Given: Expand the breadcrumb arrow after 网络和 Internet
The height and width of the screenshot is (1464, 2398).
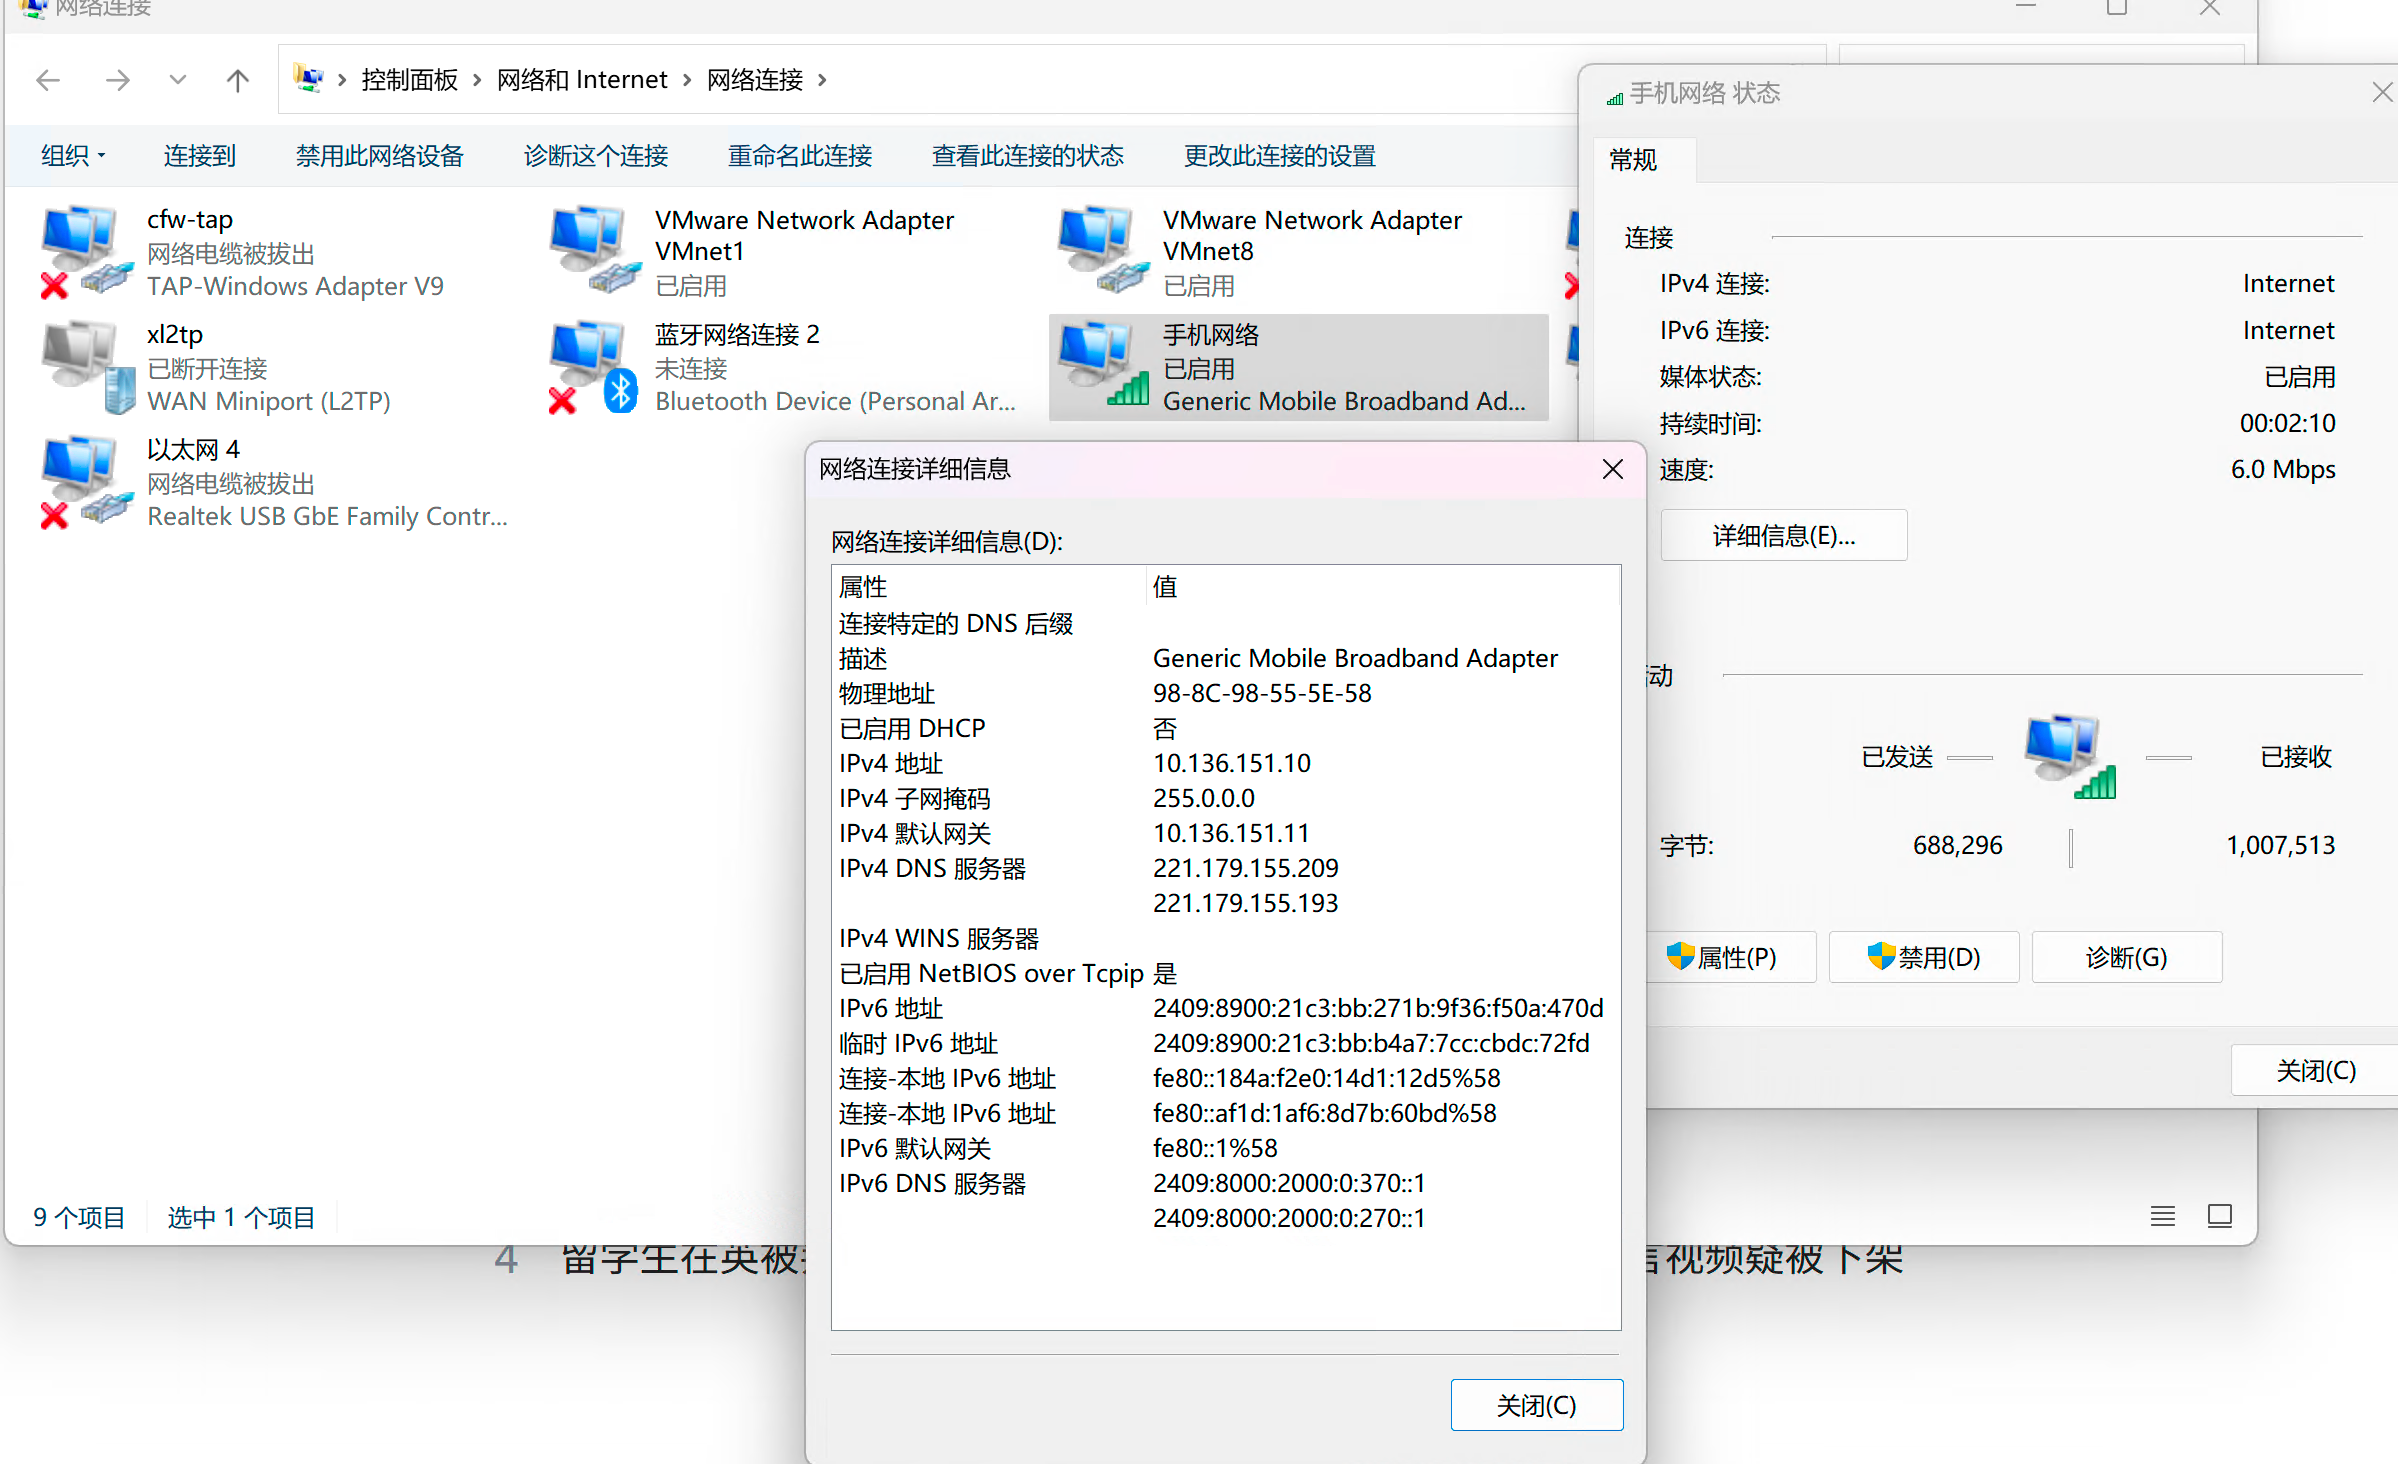Looking at the screenshot, I should [x=686, y=79].
